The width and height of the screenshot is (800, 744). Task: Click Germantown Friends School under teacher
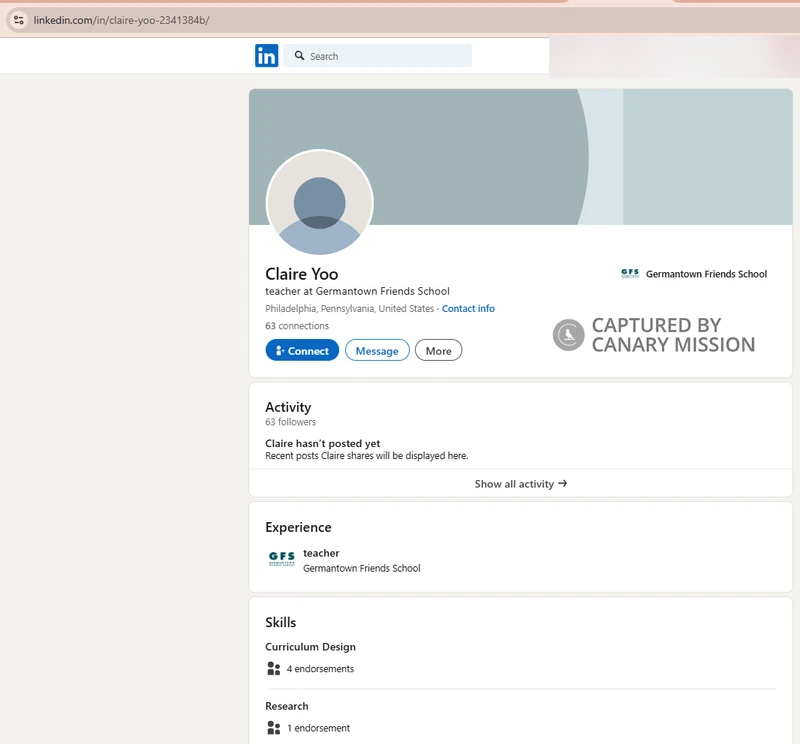tap(362, 568)
